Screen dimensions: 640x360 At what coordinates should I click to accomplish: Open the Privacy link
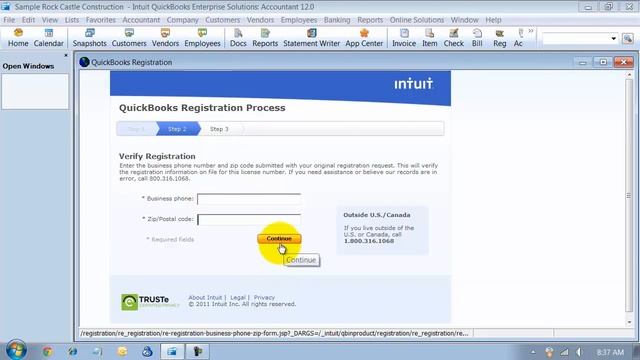coord(264,298)
